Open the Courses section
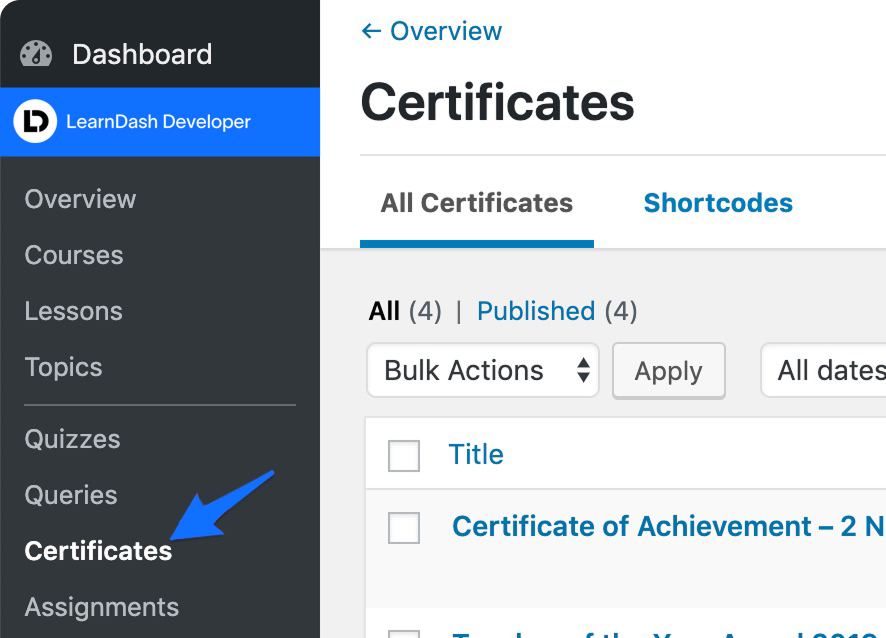 click(74, 255)
